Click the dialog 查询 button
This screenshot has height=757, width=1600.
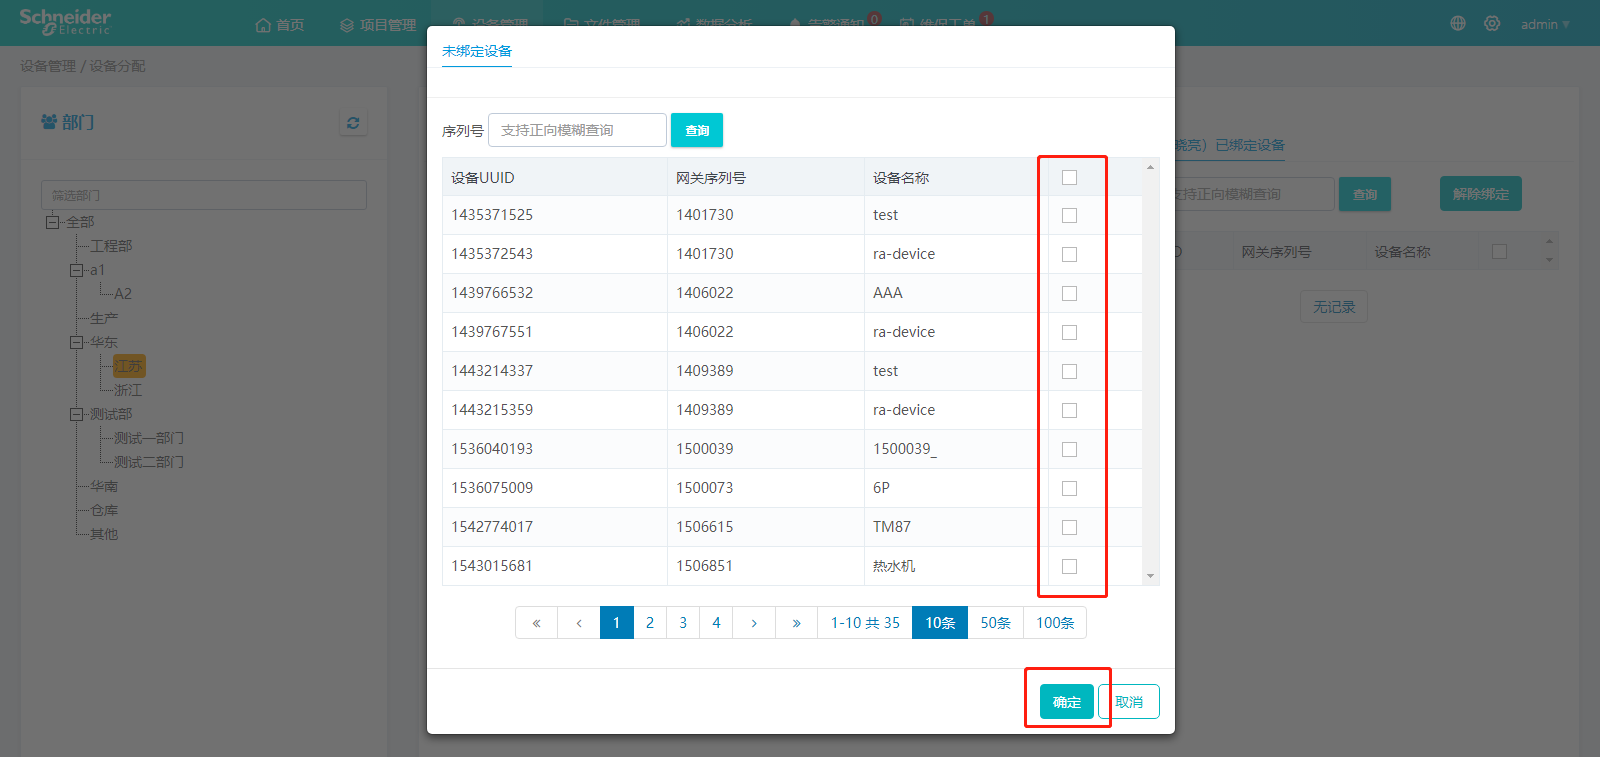point(697,130)
